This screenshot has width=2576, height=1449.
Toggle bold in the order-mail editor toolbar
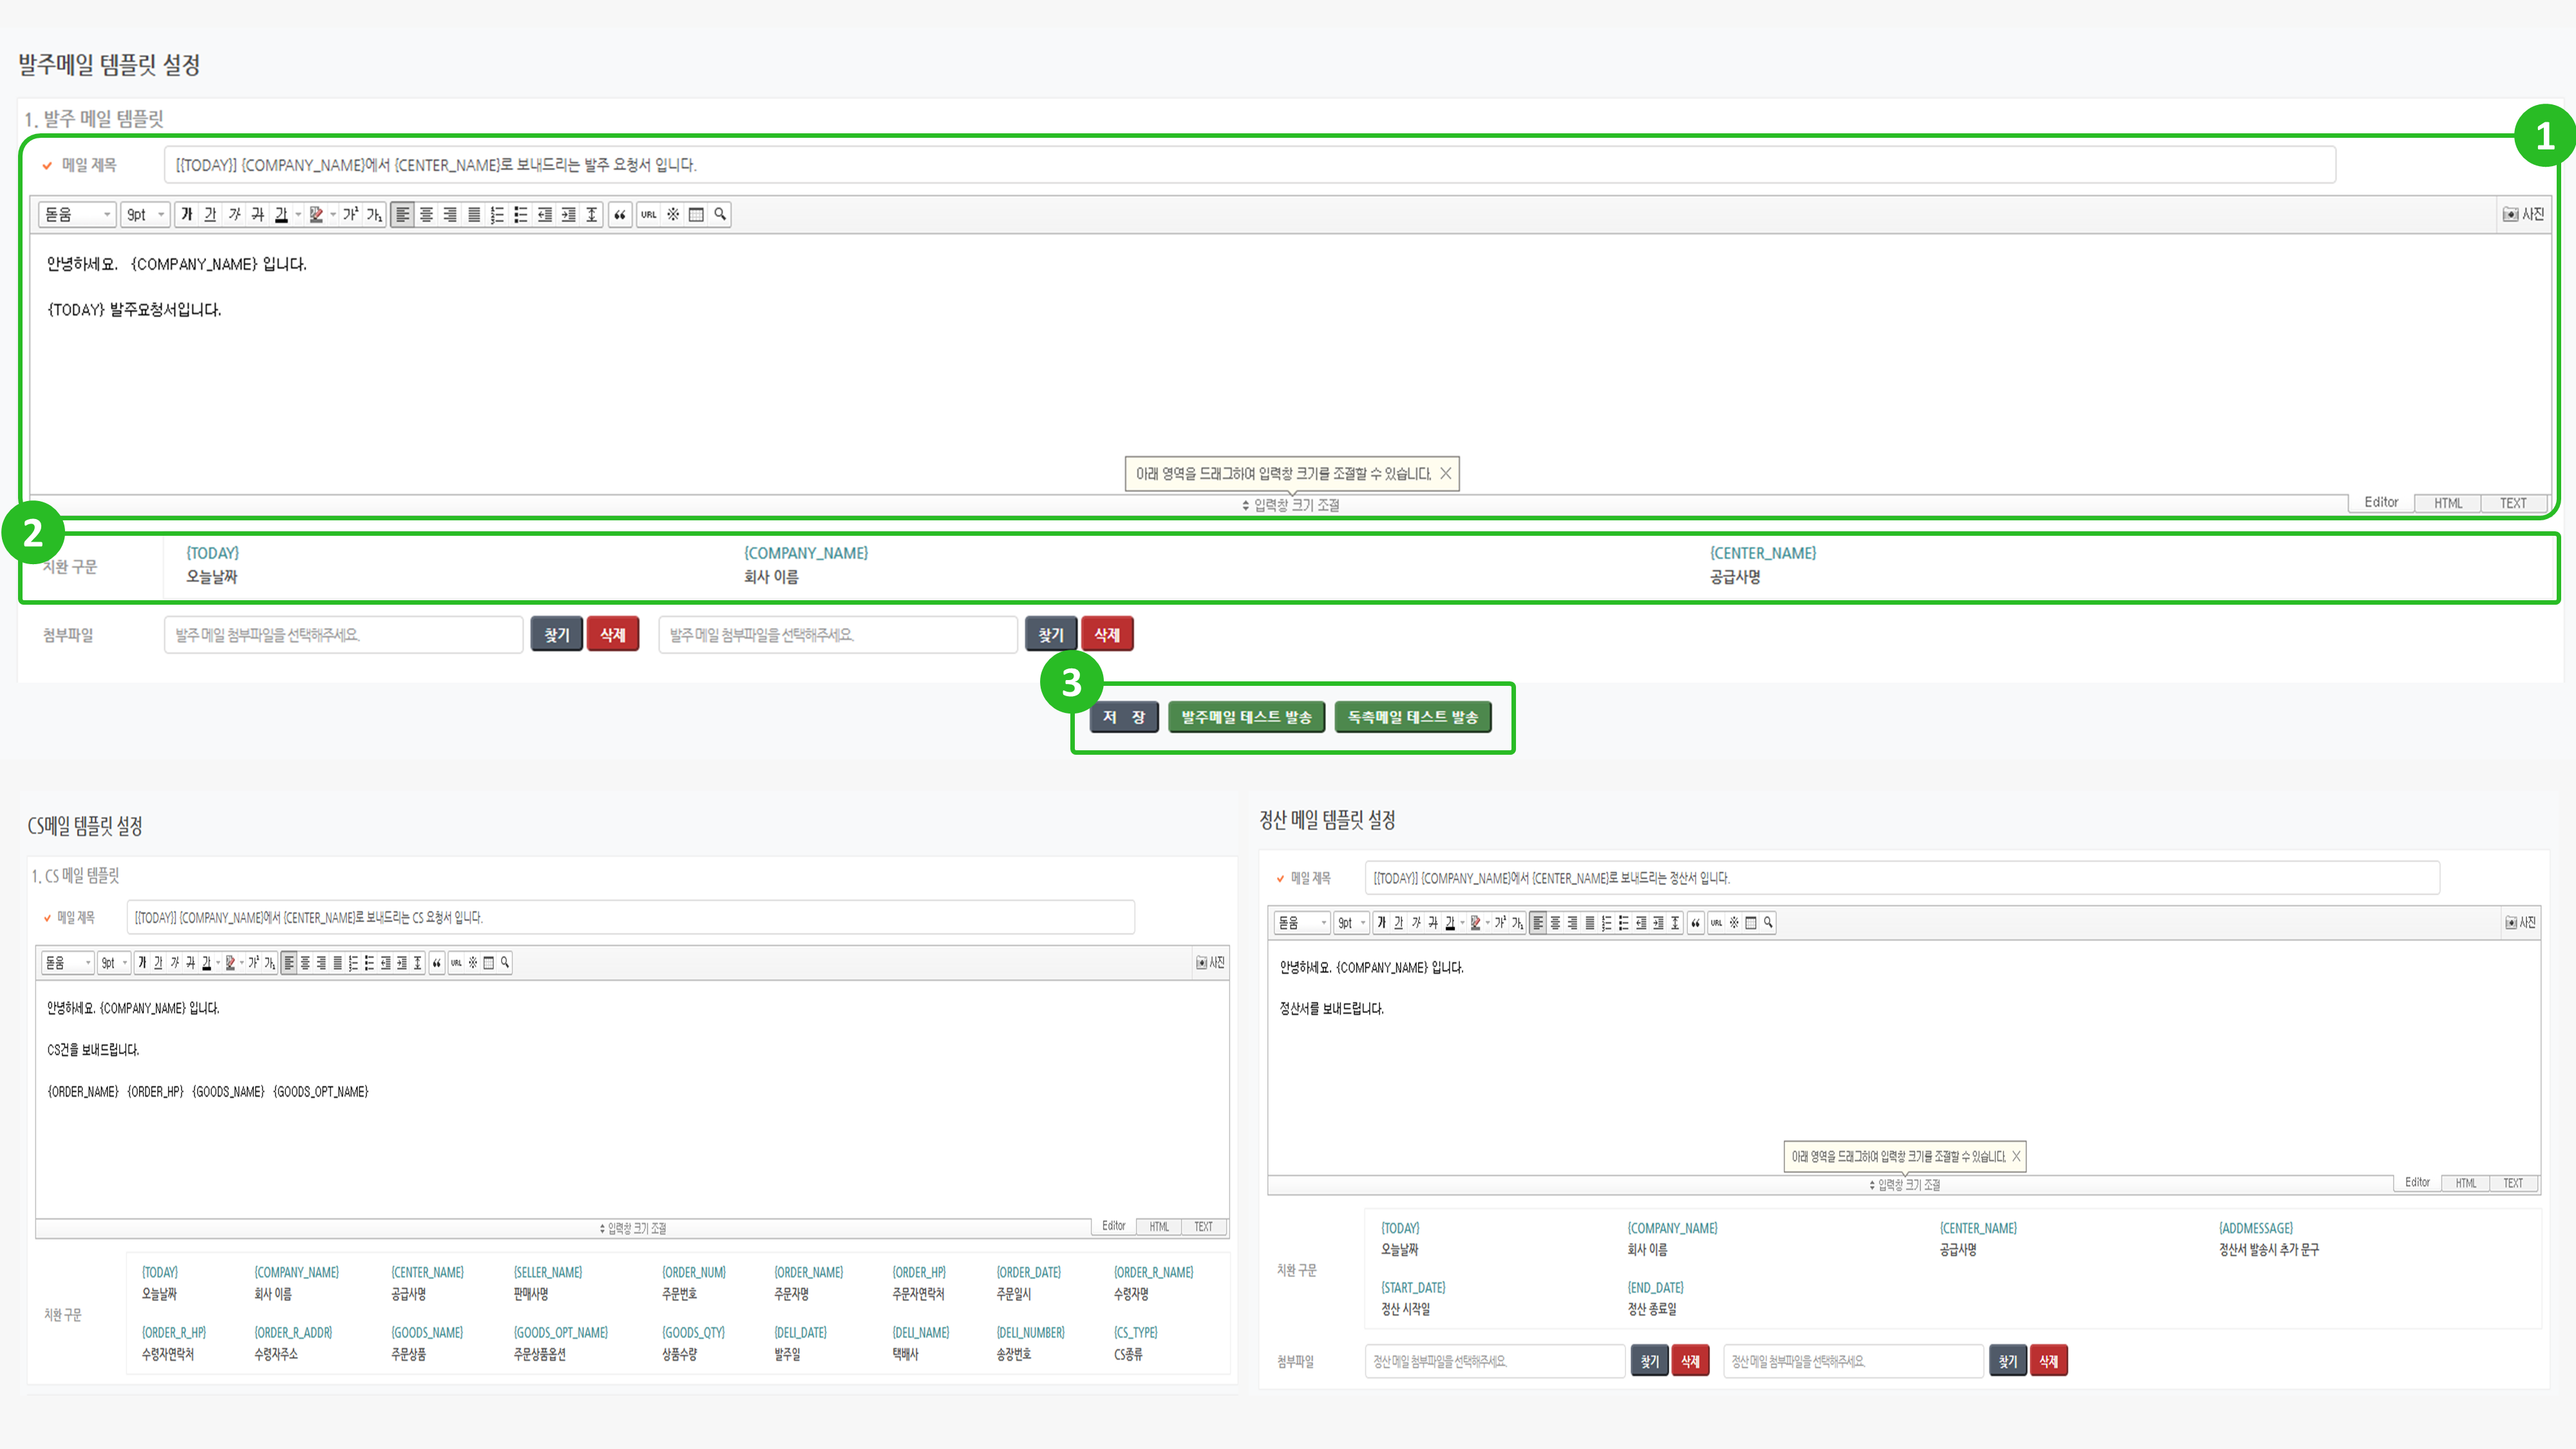pyautogui.click(x=187, y=214)
